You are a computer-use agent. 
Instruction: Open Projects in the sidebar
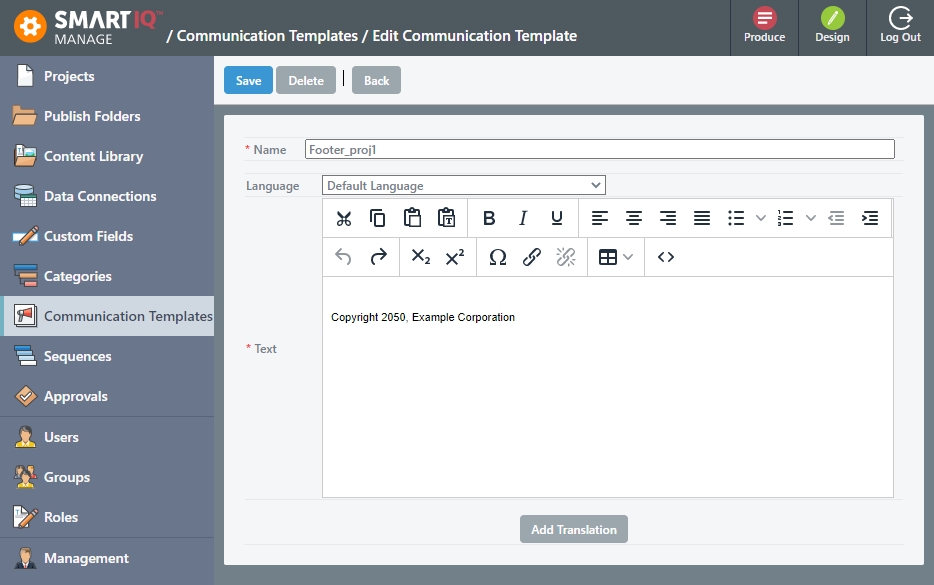(107, 76)
